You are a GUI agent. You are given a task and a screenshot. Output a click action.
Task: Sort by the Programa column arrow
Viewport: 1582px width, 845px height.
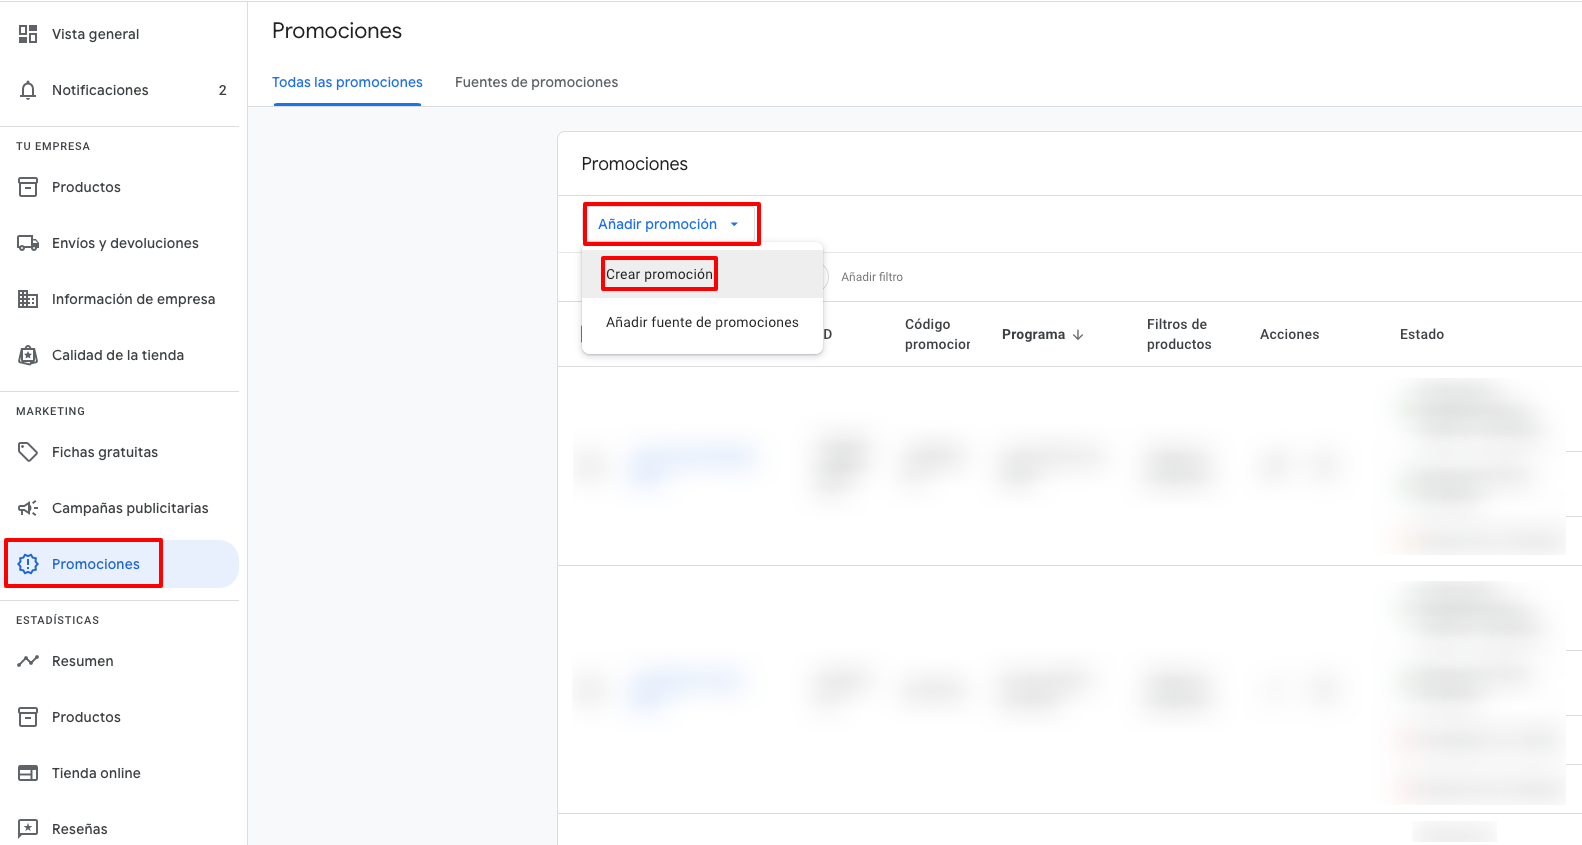(x=1078, y=335)
